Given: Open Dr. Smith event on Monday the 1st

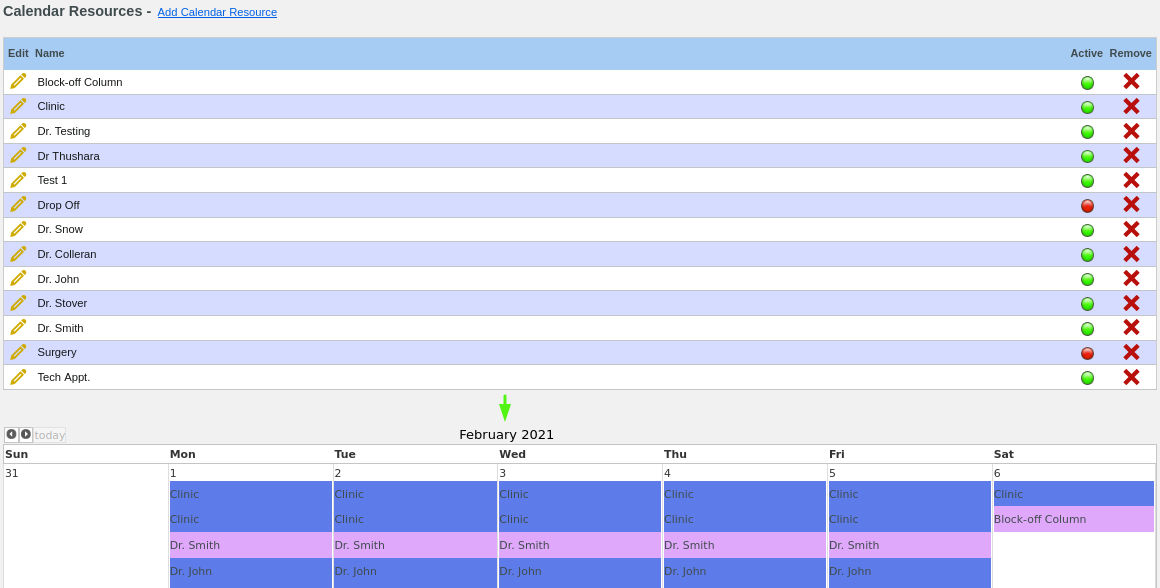Looking at the screenshot, I should [251, 545].
